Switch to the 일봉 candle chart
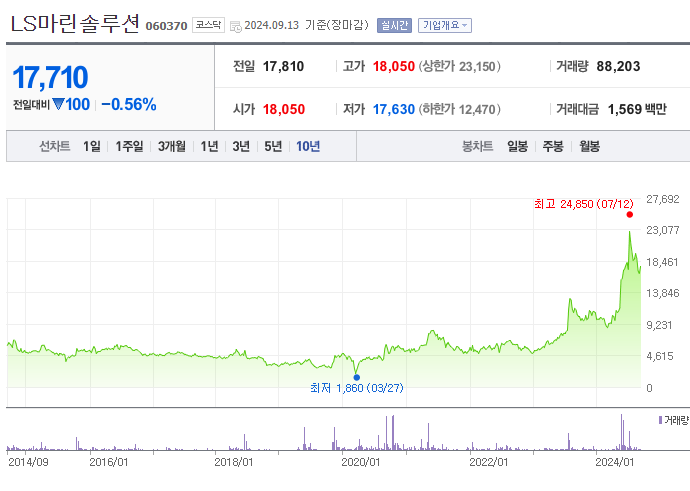Image resolution: width=690 pixels, height=491 pixels. pos(518,146)
